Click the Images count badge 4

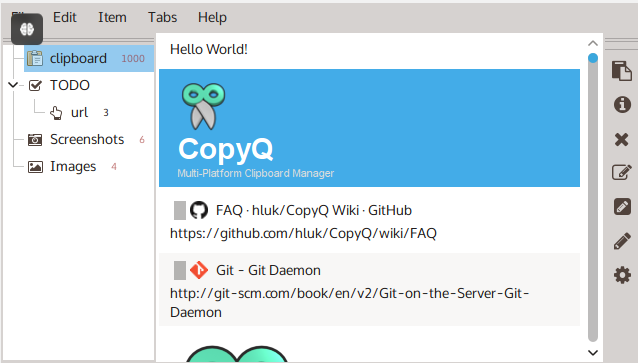click(114, 167)
